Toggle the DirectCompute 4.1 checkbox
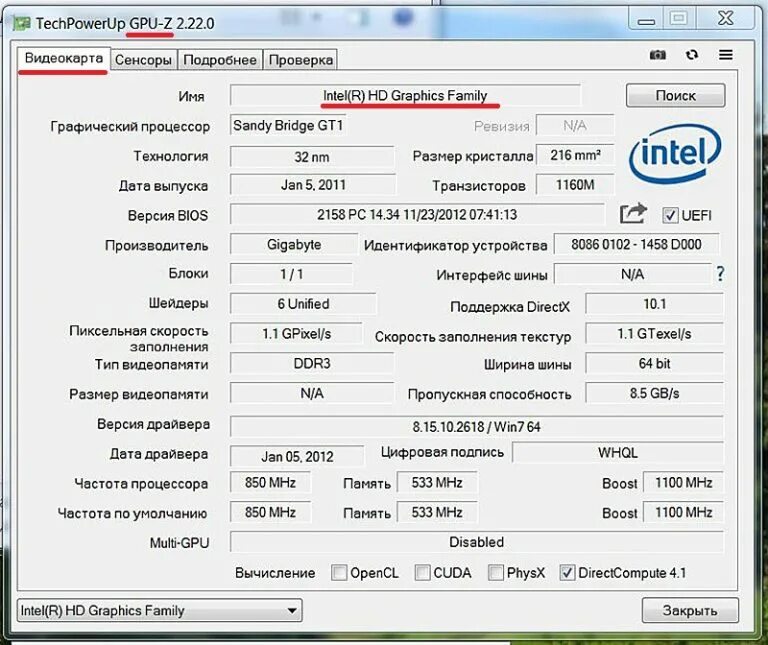Viewport: 768px width, 645px height. pyautogui.click(x=567, y=572)
